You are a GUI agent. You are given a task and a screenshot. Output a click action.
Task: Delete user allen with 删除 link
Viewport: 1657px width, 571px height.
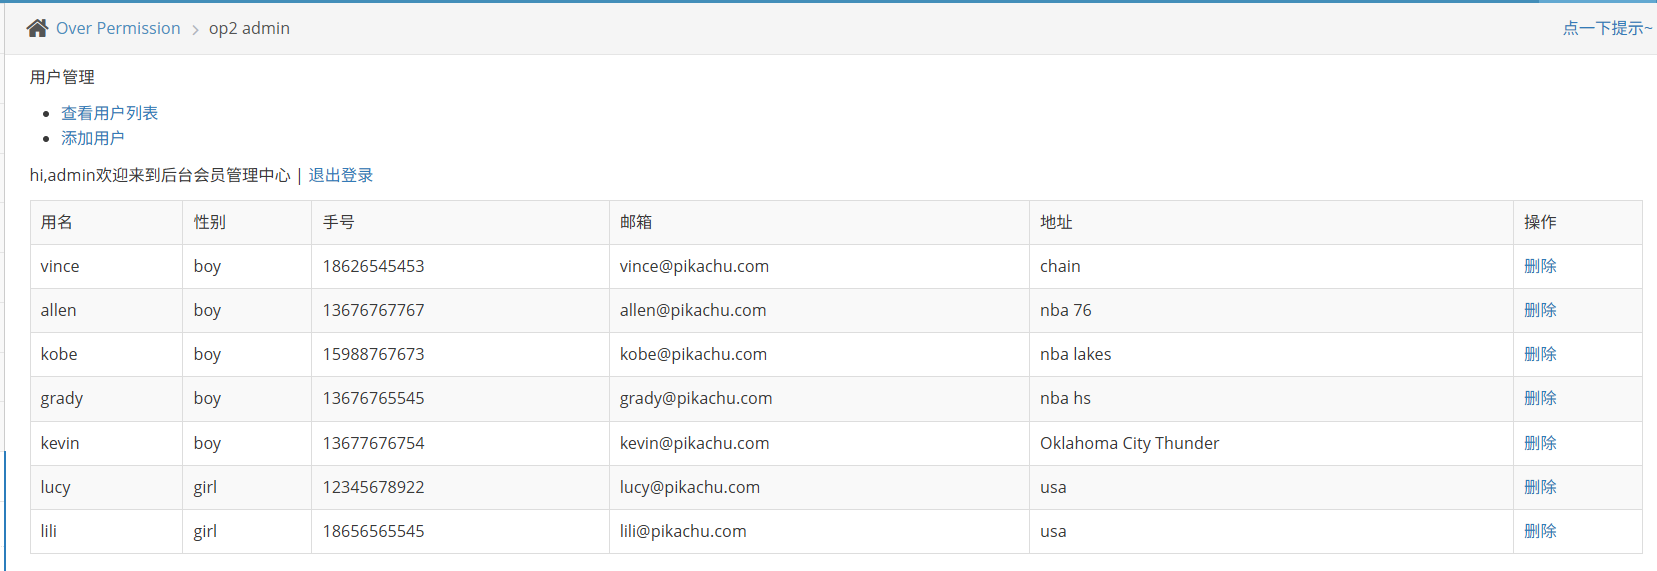[x=1540, y=310]
